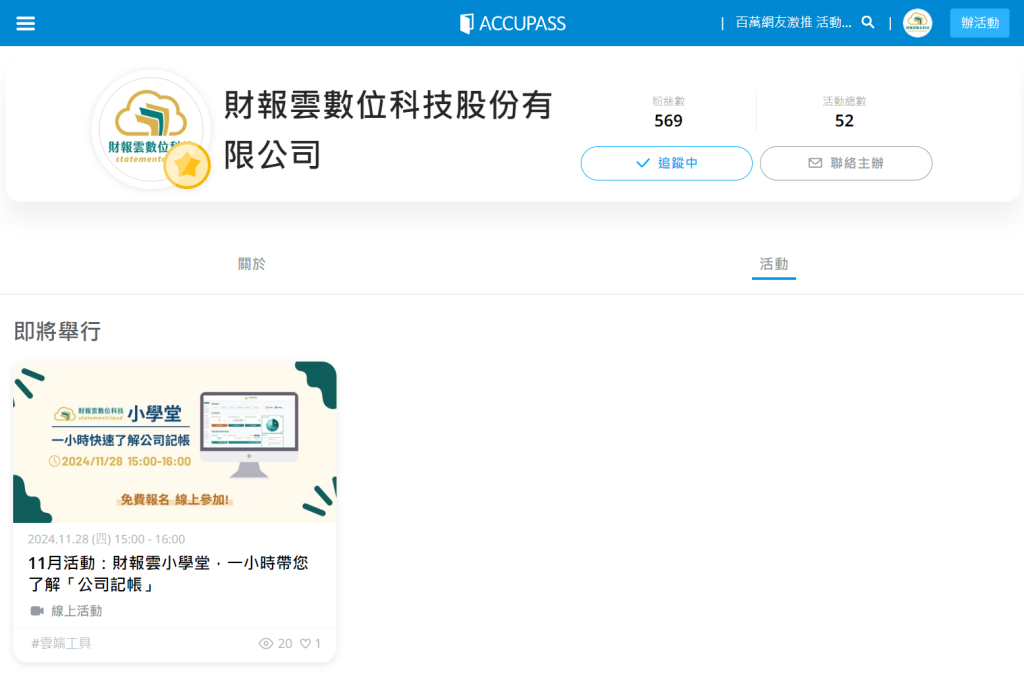The width and height of the screenshot is (1024, 679).
Task: Click the event date 2024.11.28 text
Action: point(106,539)
